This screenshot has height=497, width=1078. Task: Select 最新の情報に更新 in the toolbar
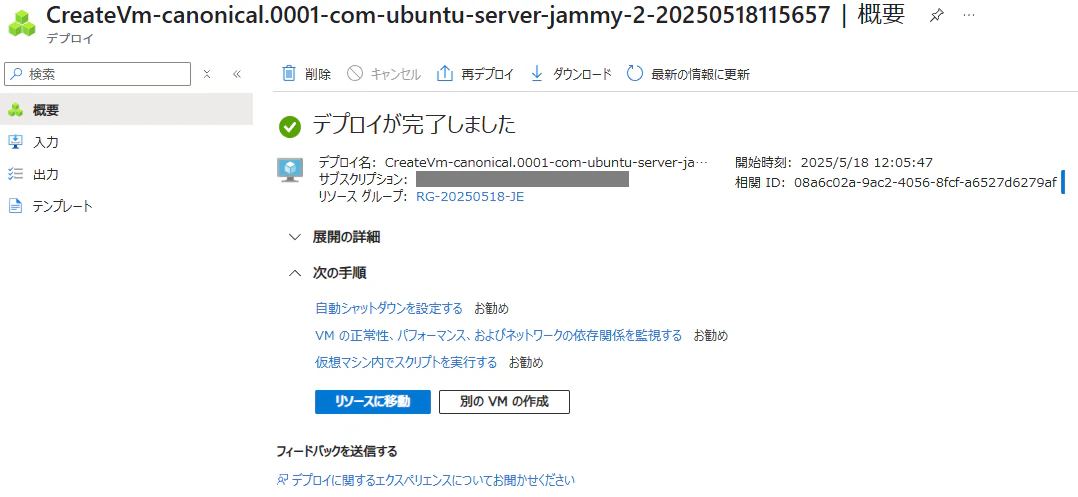click(700, 74)
